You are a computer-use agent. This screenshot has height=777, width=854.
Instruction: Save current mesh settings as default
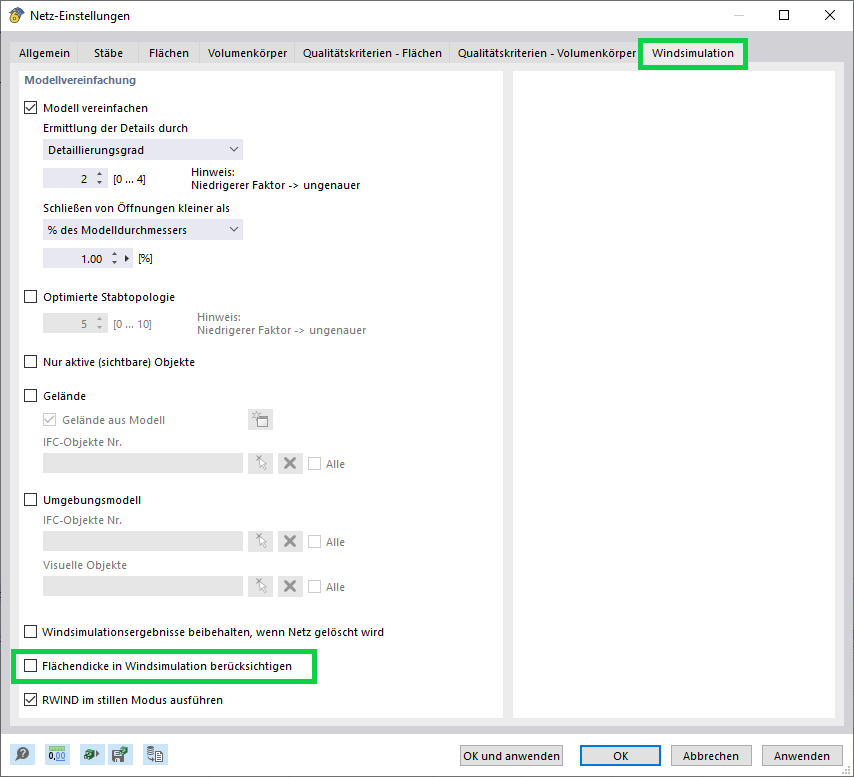(x=121, y=755)
